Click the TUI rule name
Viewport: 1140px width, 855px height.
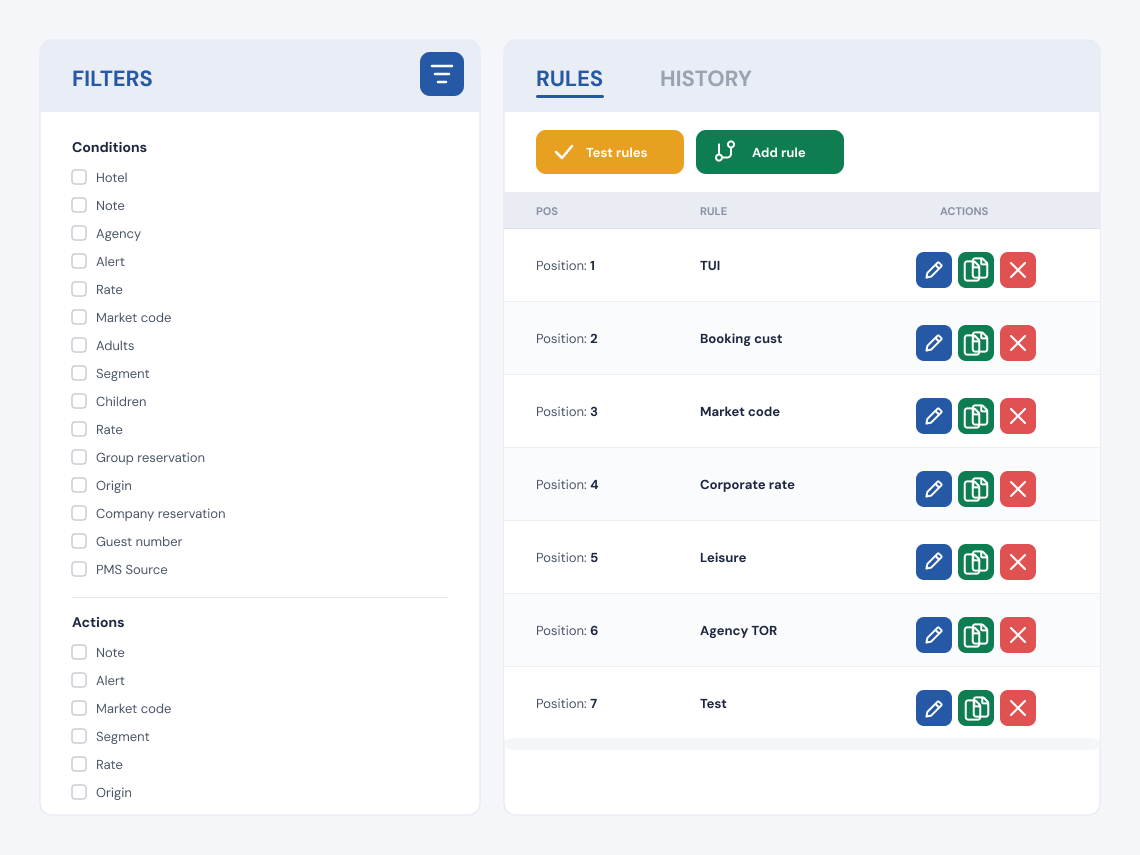(710, 265)
